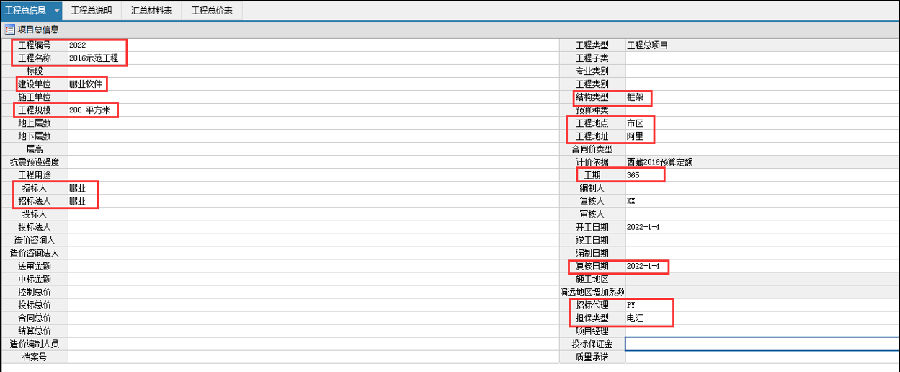The height and width of the screenshot is (372, 900).
Task: Edit the 工程名称 field with 2016示范工程
Action: (x=313, y=58)
